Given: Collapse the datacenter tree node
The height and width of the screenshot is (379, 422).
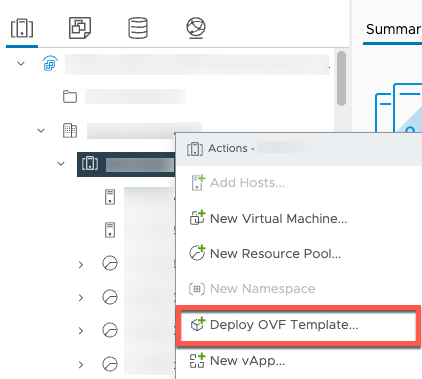Looking at the screenshot, I should (x=41, y=130).
